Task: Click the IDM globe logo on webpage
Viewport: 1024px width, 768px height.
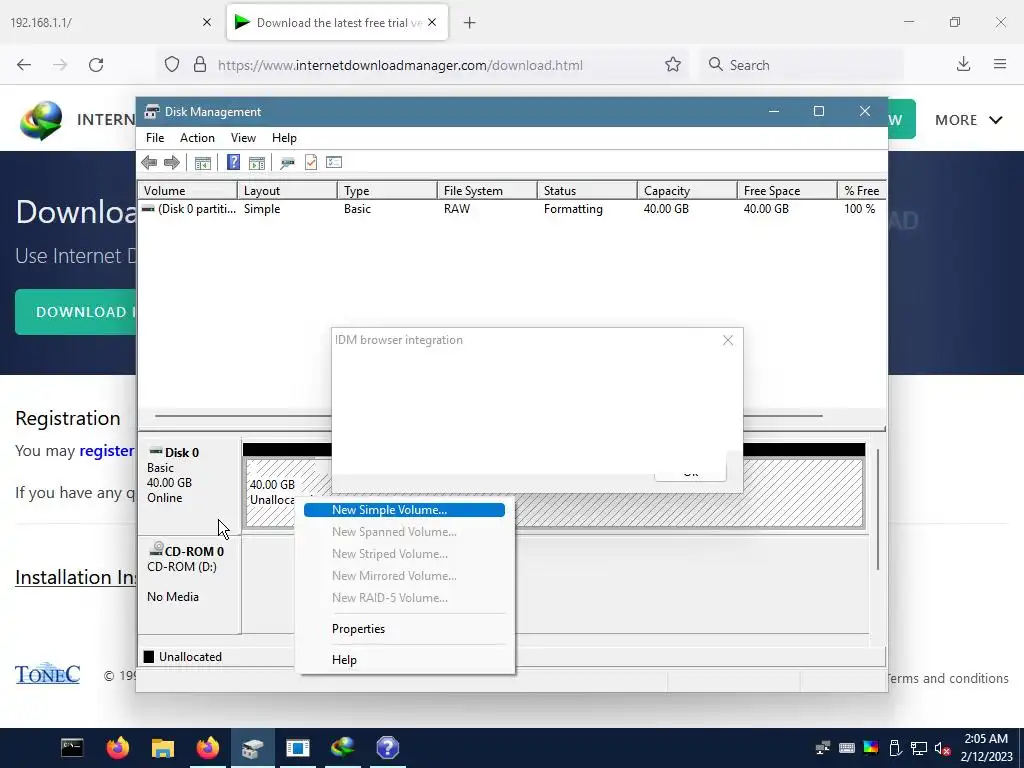Action: point(40,120)
